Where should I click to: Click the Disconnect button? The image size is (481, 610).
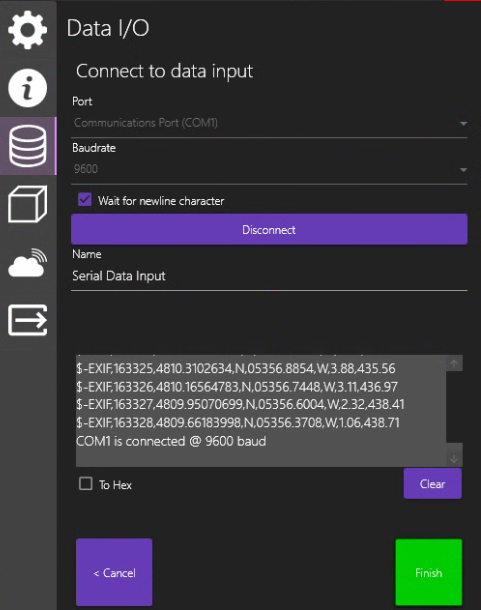(269, 230)
